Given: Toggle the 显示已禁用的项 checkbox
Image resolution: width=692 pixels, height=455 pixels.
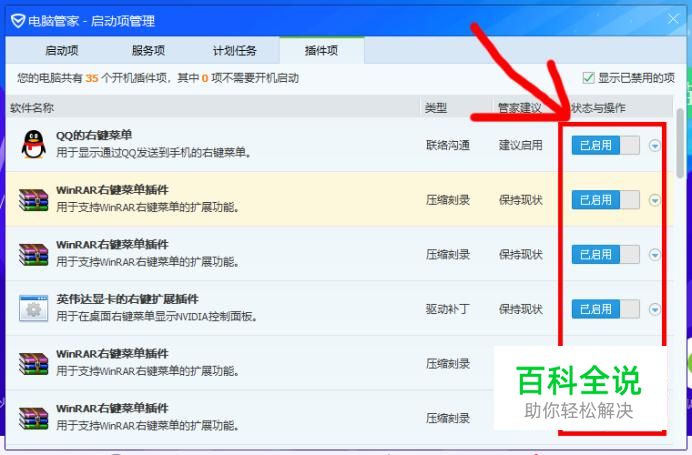Looking at the screenshot, I should pos(588,78).
